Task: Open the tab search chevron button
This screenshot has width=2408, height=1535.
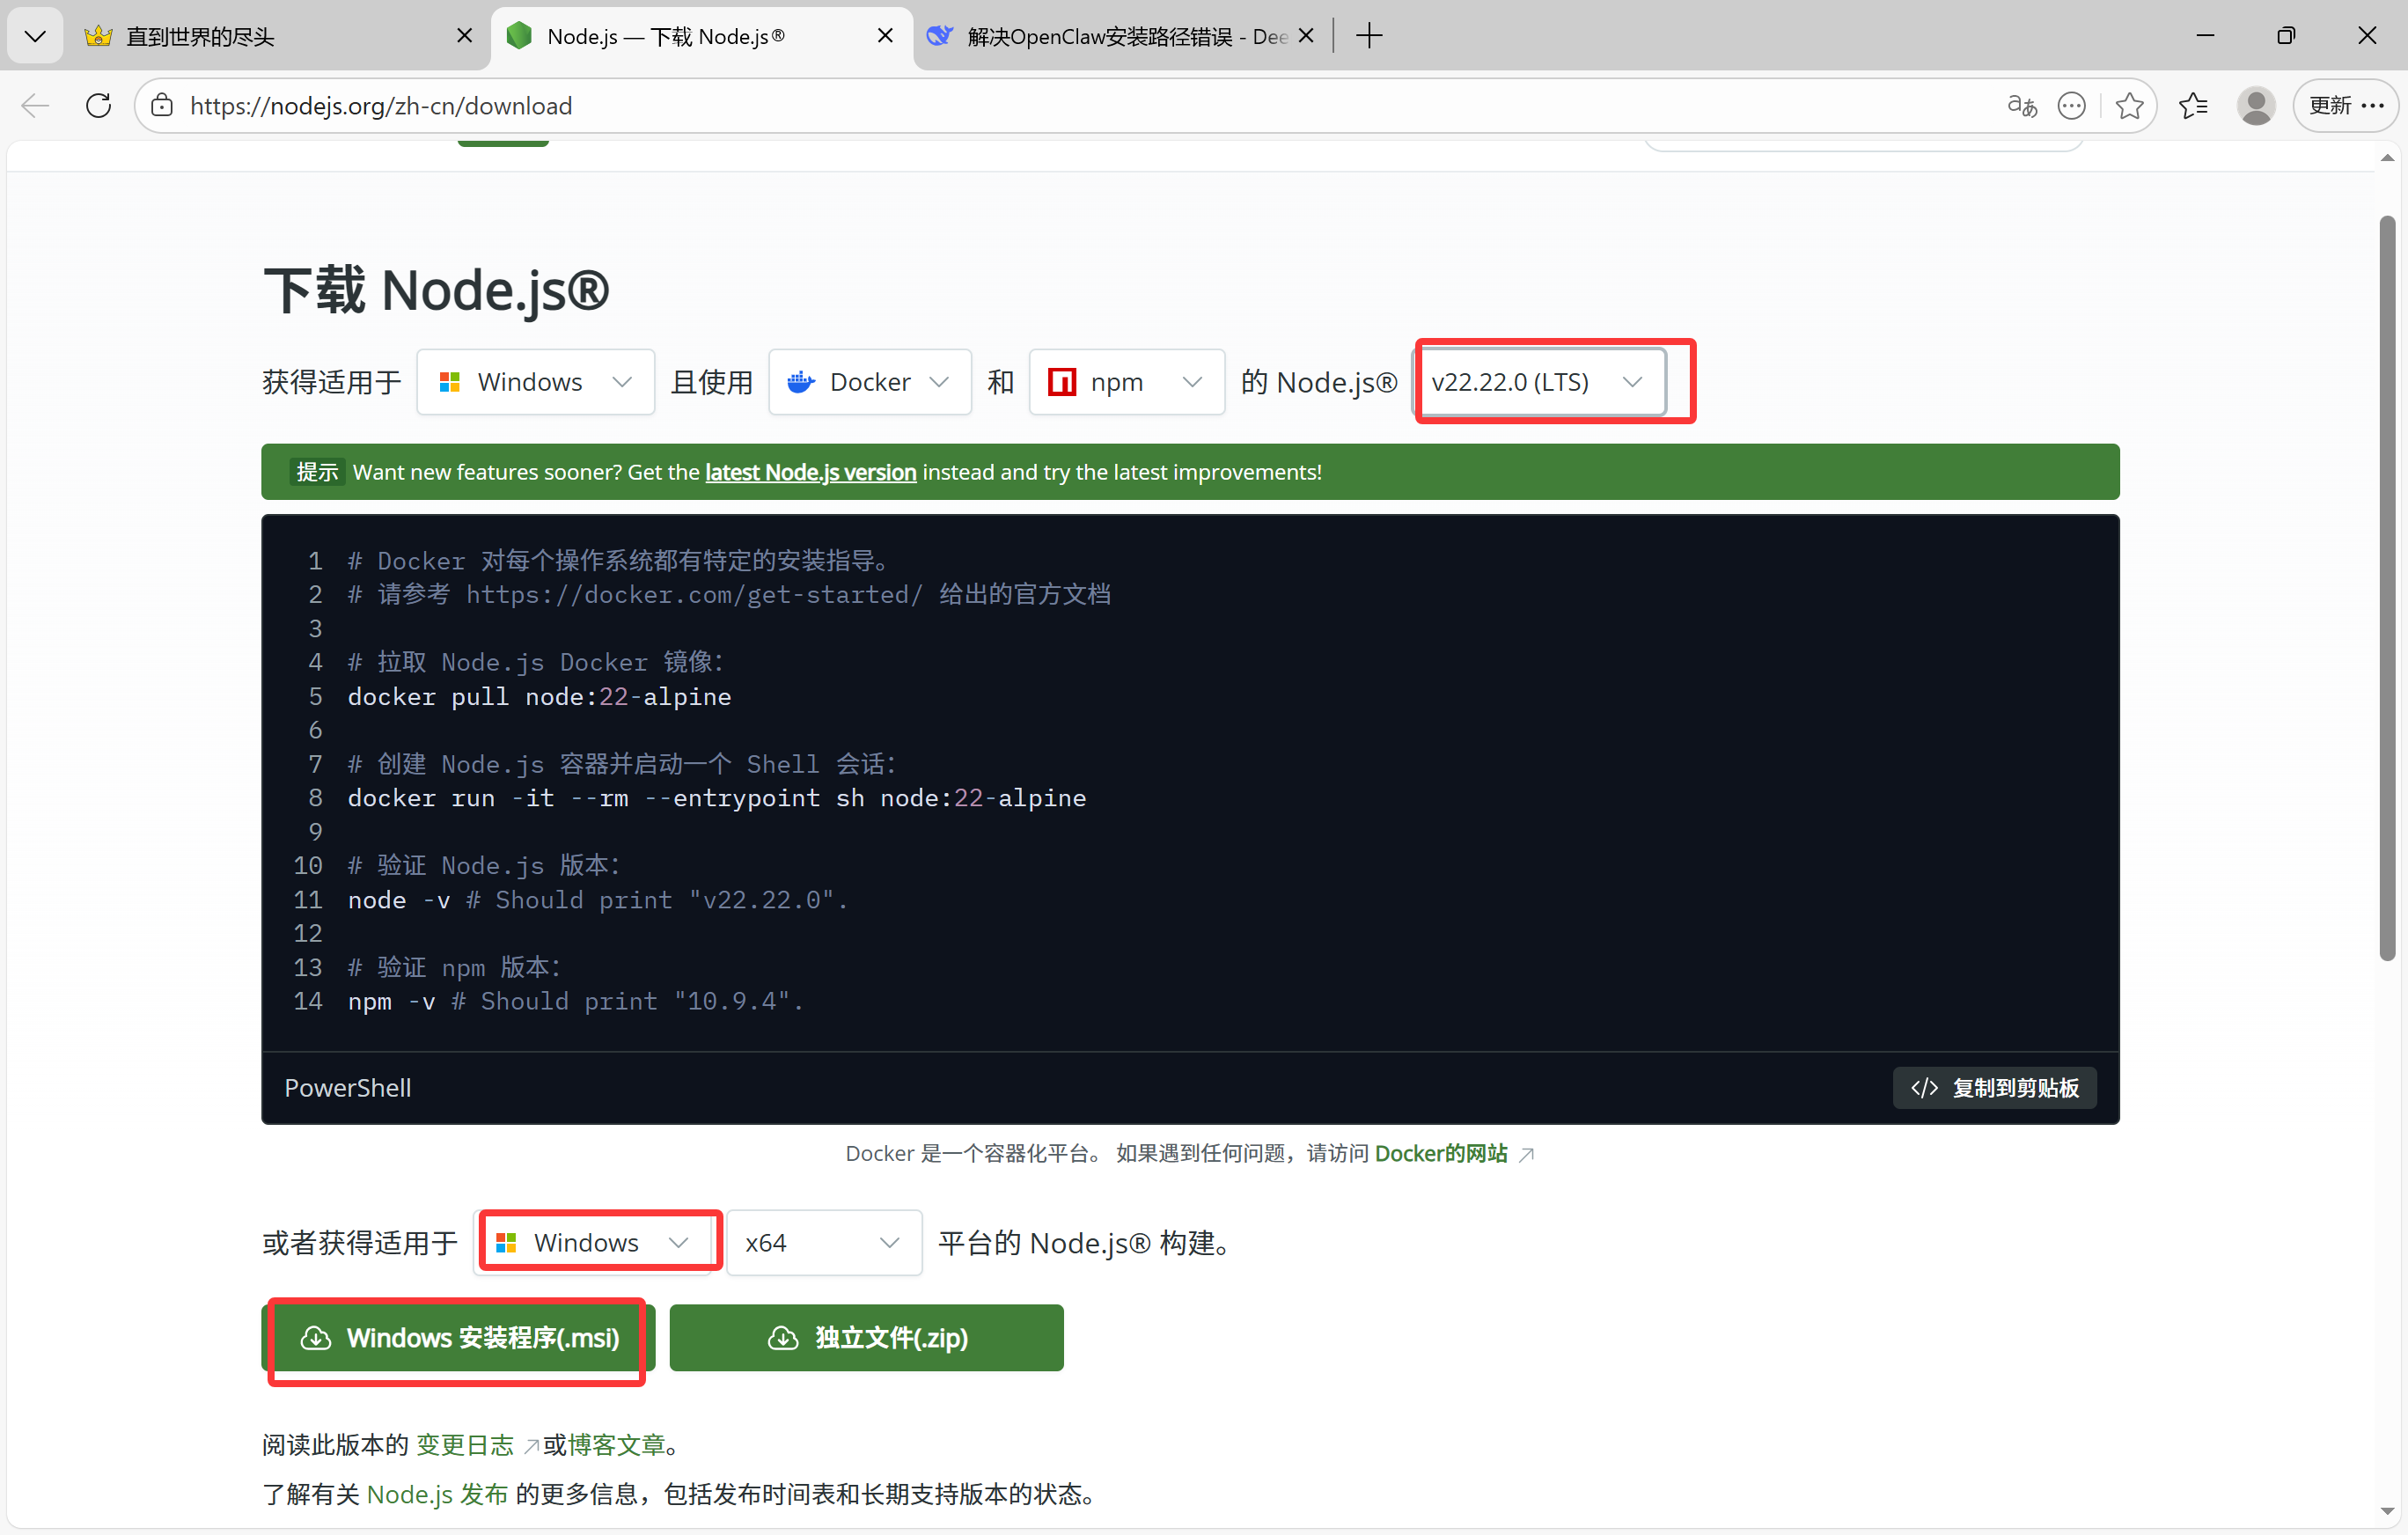Action: [35, 36]
